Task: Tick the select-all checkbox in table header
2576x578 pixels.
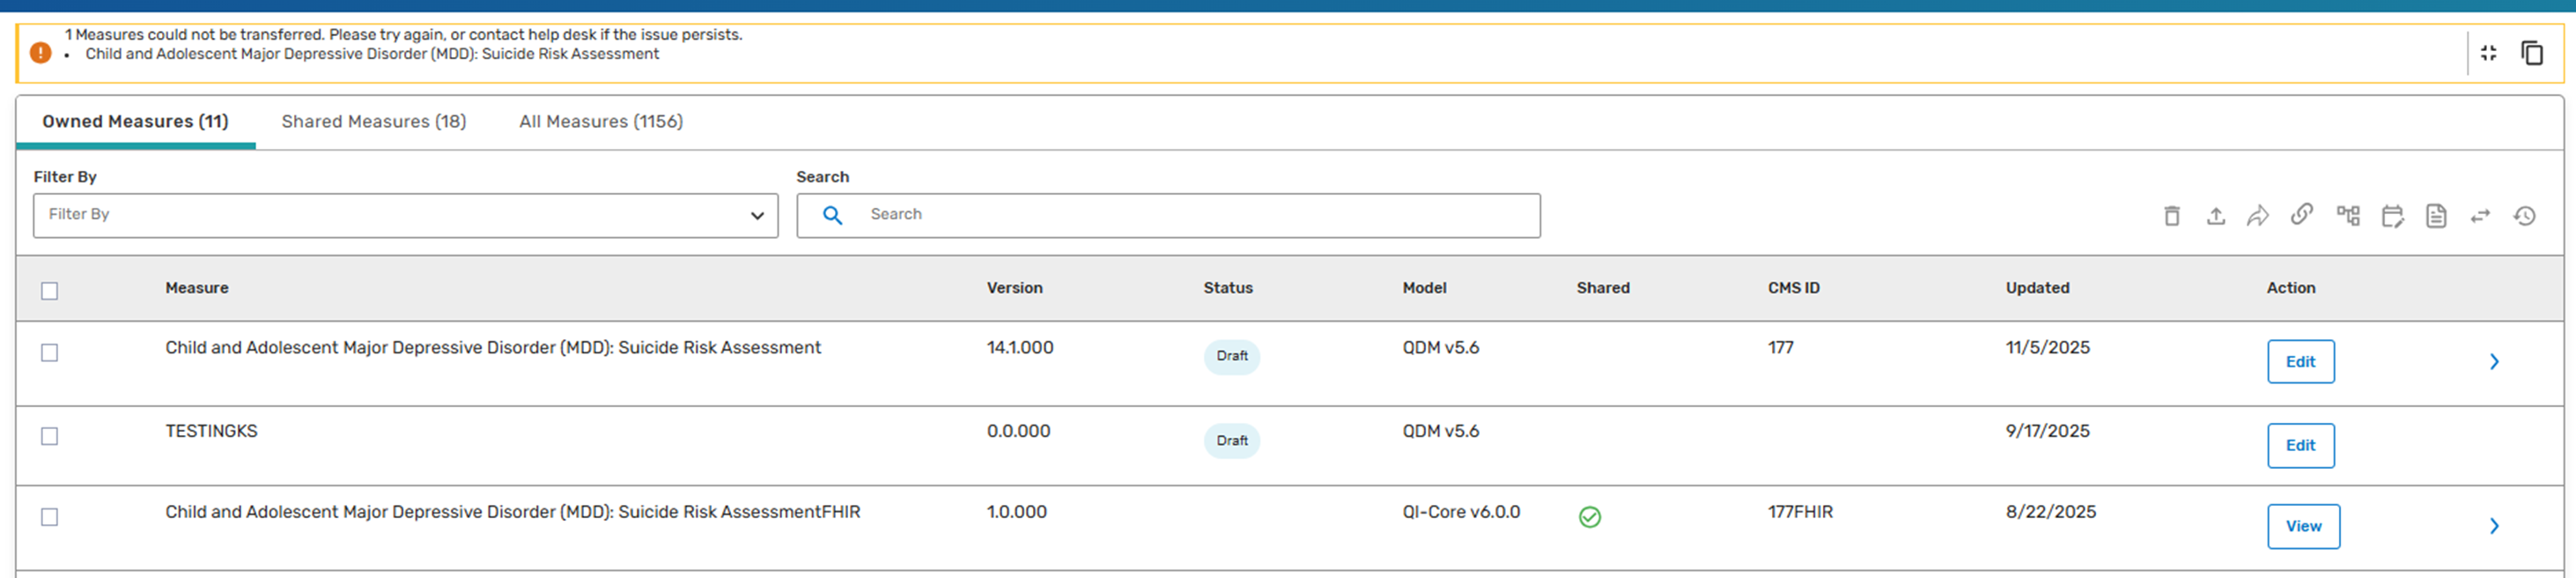Action: tap(50, 291)
